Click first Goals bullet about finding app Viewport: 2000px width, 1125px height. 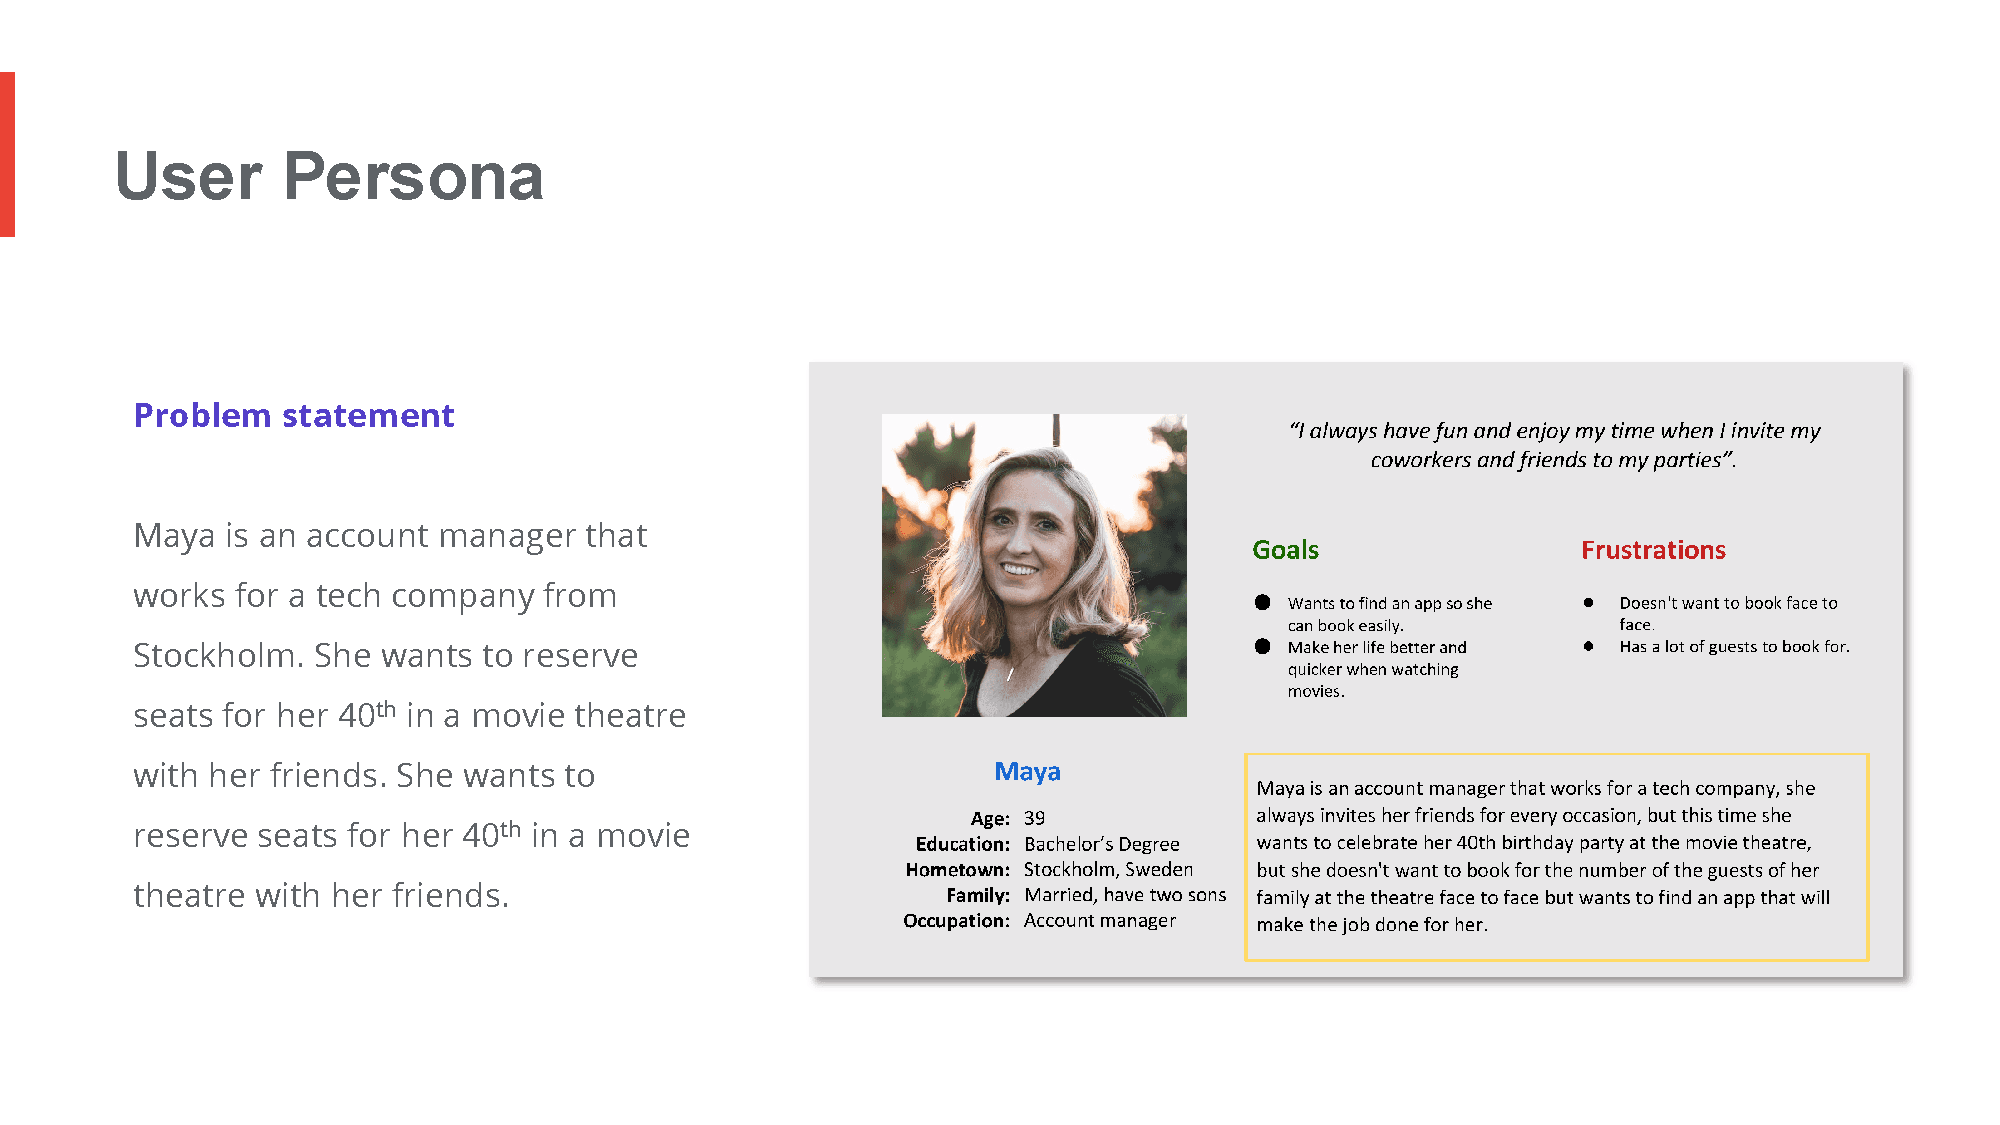[1389, 614]
